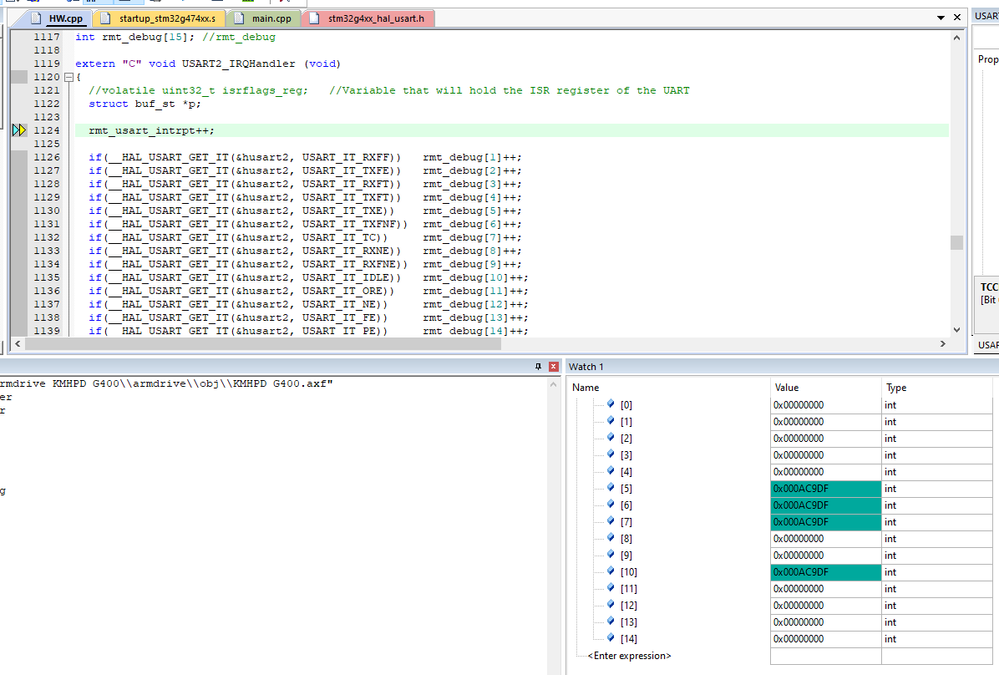The image size is (999, 675).
Task: Click line number 1126 in the editor gutter
Action: 47,157
